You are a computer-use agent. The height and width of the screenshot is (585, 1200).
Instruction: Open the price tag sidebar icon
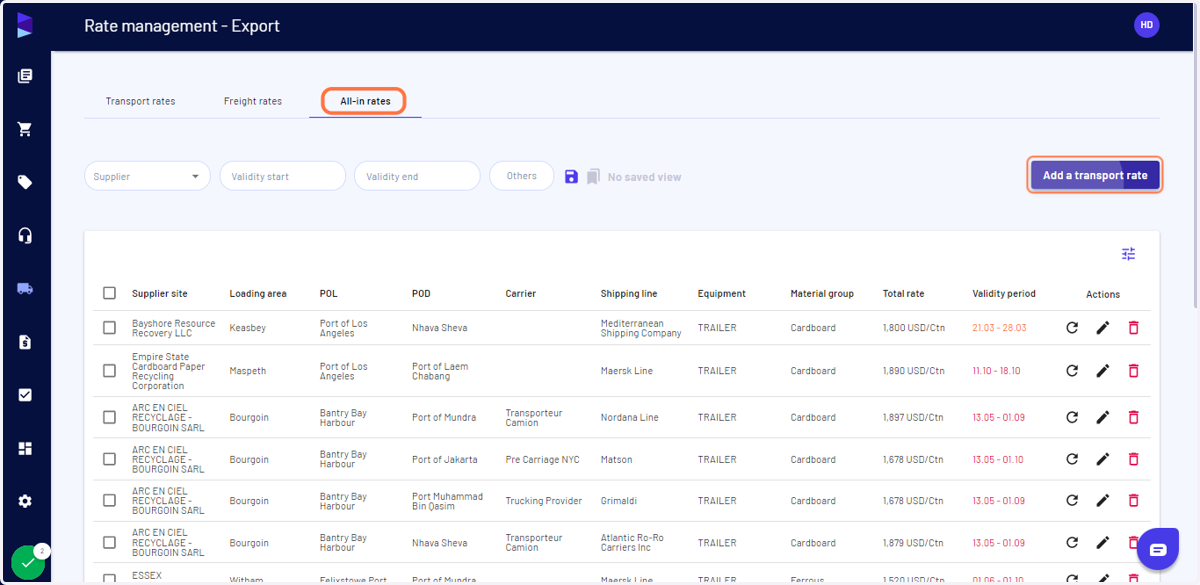click(25, 182)
